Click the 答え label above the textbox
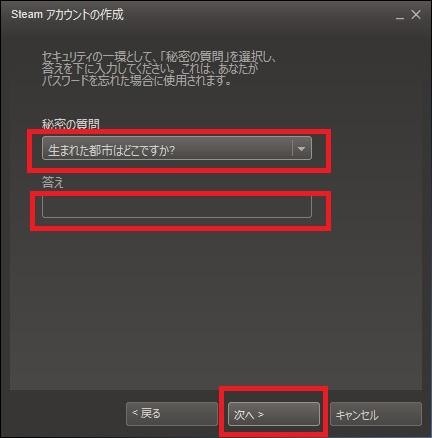The image size is (432, 438). [x=52, y=182]
